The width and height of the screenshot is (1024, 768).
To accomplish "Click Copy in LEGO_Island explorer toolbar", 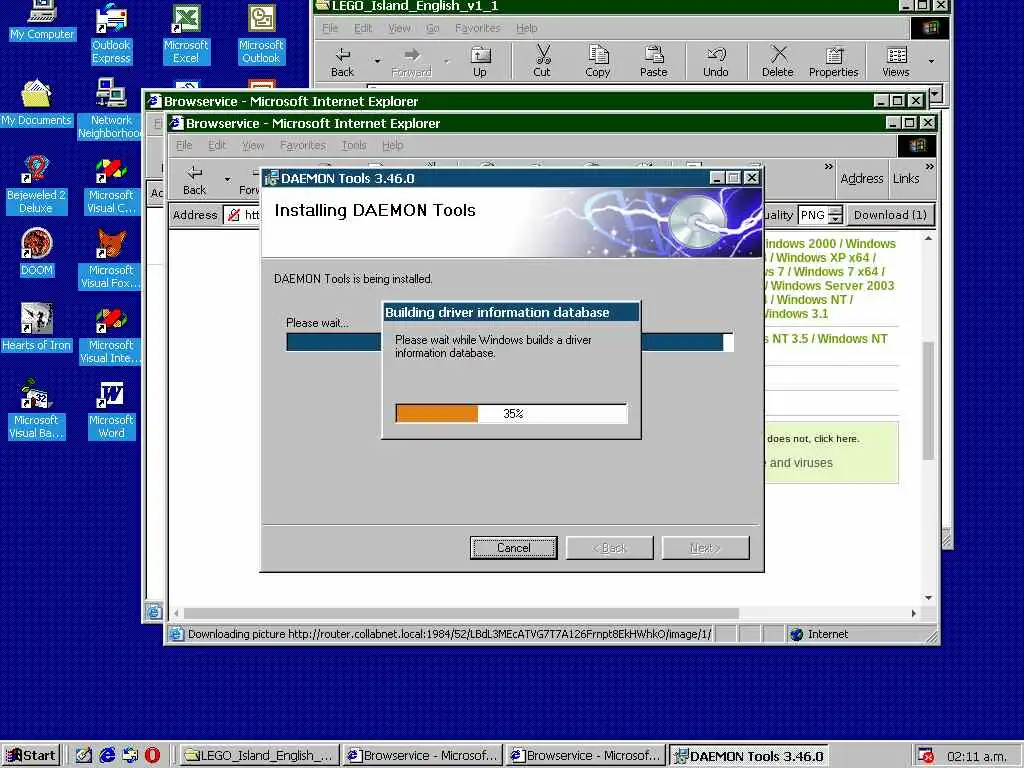I will [x=598, y=62].
